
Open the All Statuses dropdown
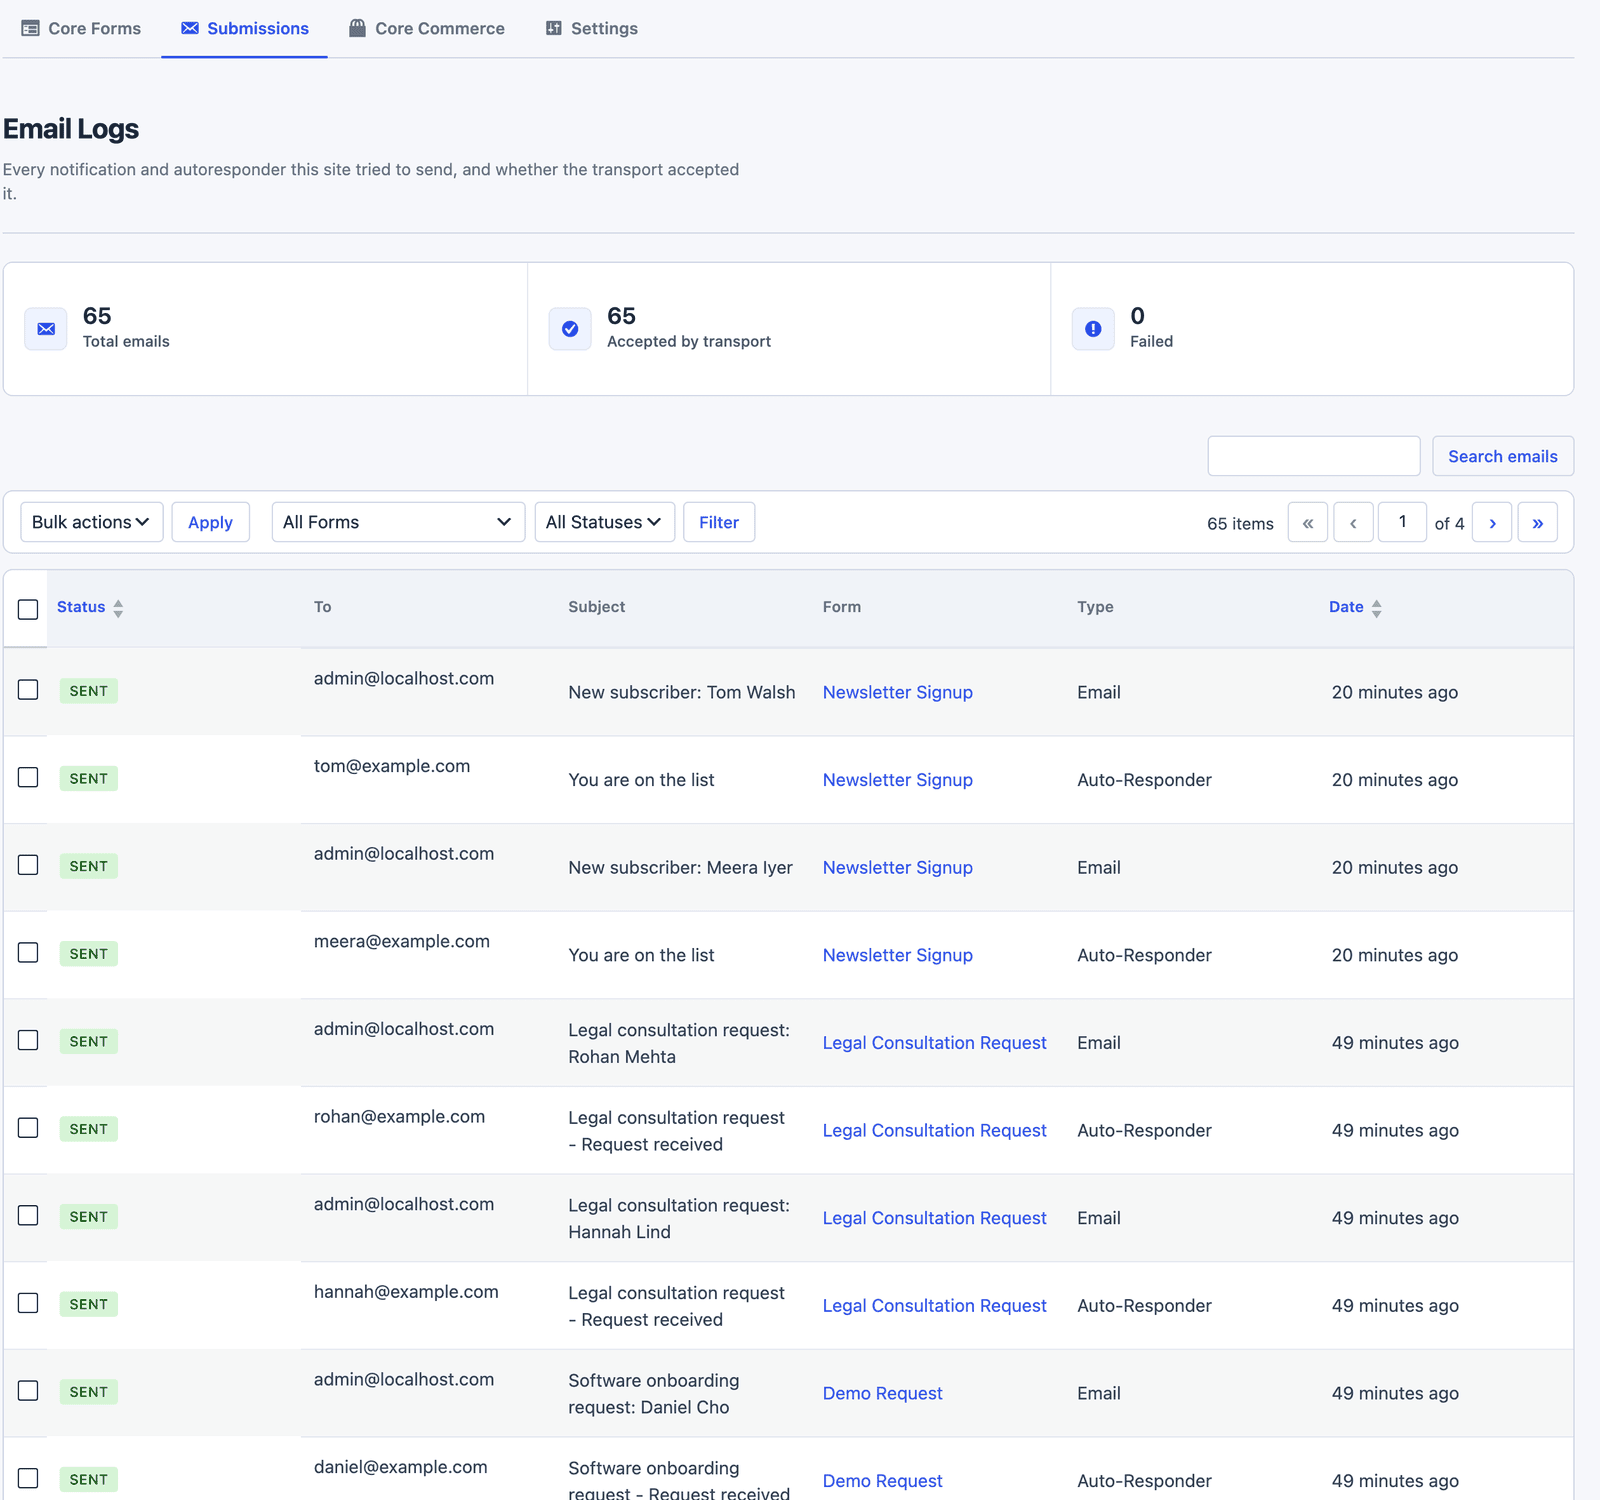point(605,522)
